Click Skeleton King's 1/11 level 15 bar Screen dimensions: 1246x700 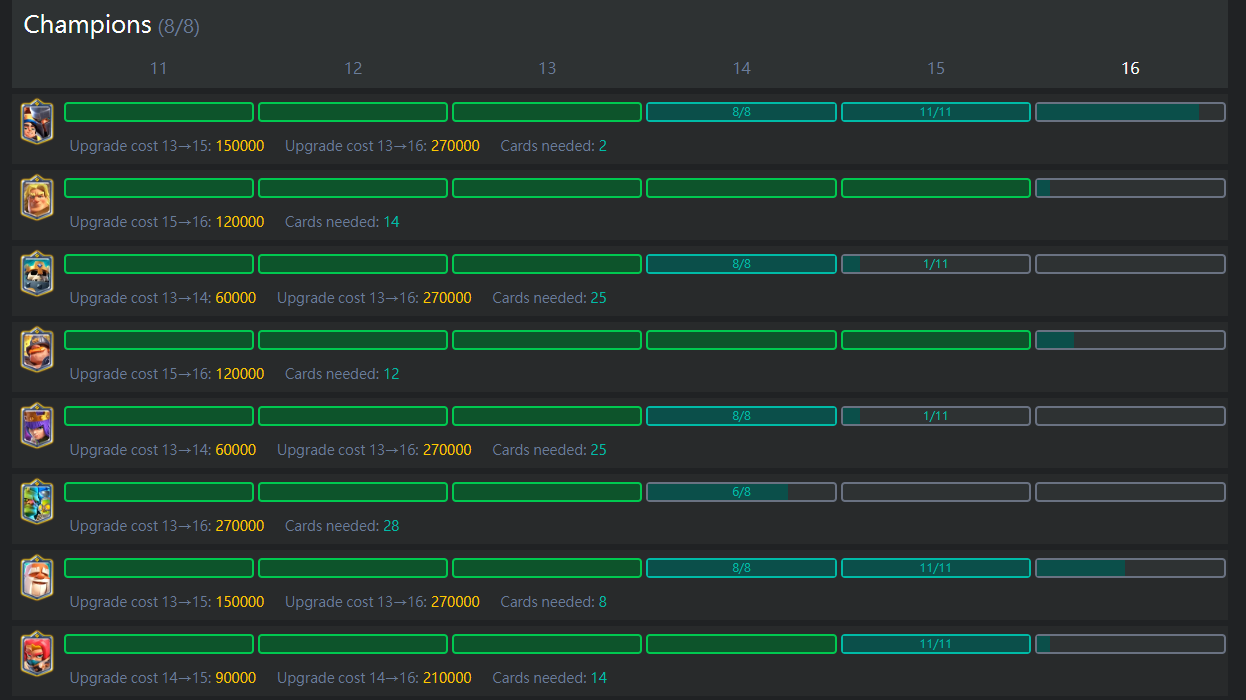[935, 264]
